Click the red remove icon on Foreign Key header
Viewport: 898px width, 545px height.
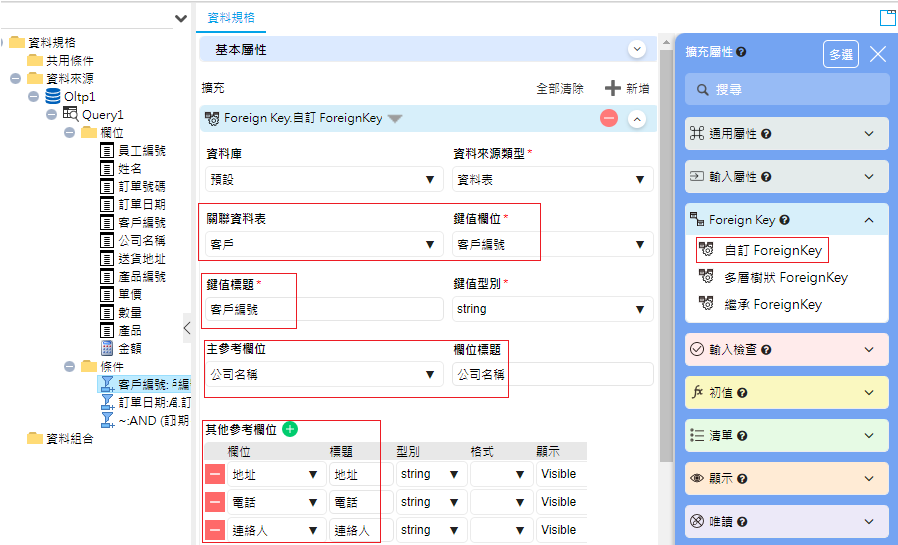pyautogui.click(x=609, y=119)
